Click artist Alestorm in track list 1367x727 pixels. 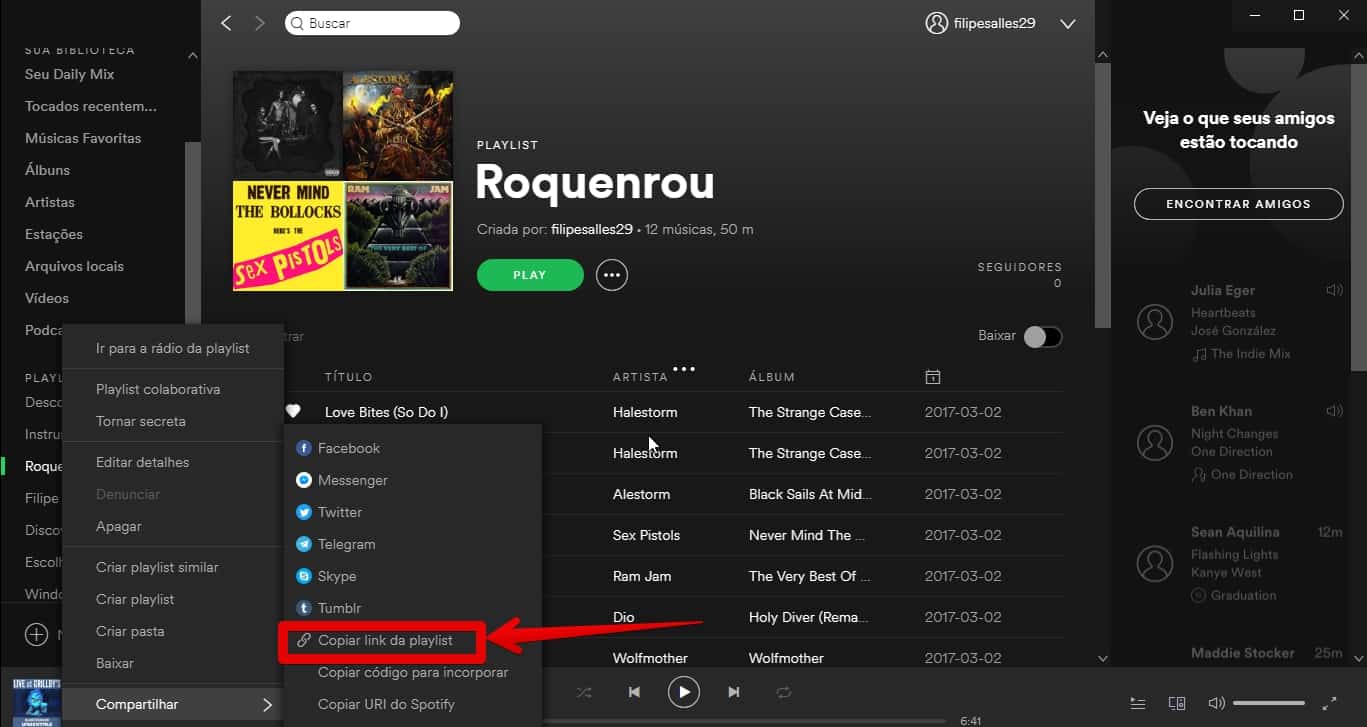(x=642, y=494)
